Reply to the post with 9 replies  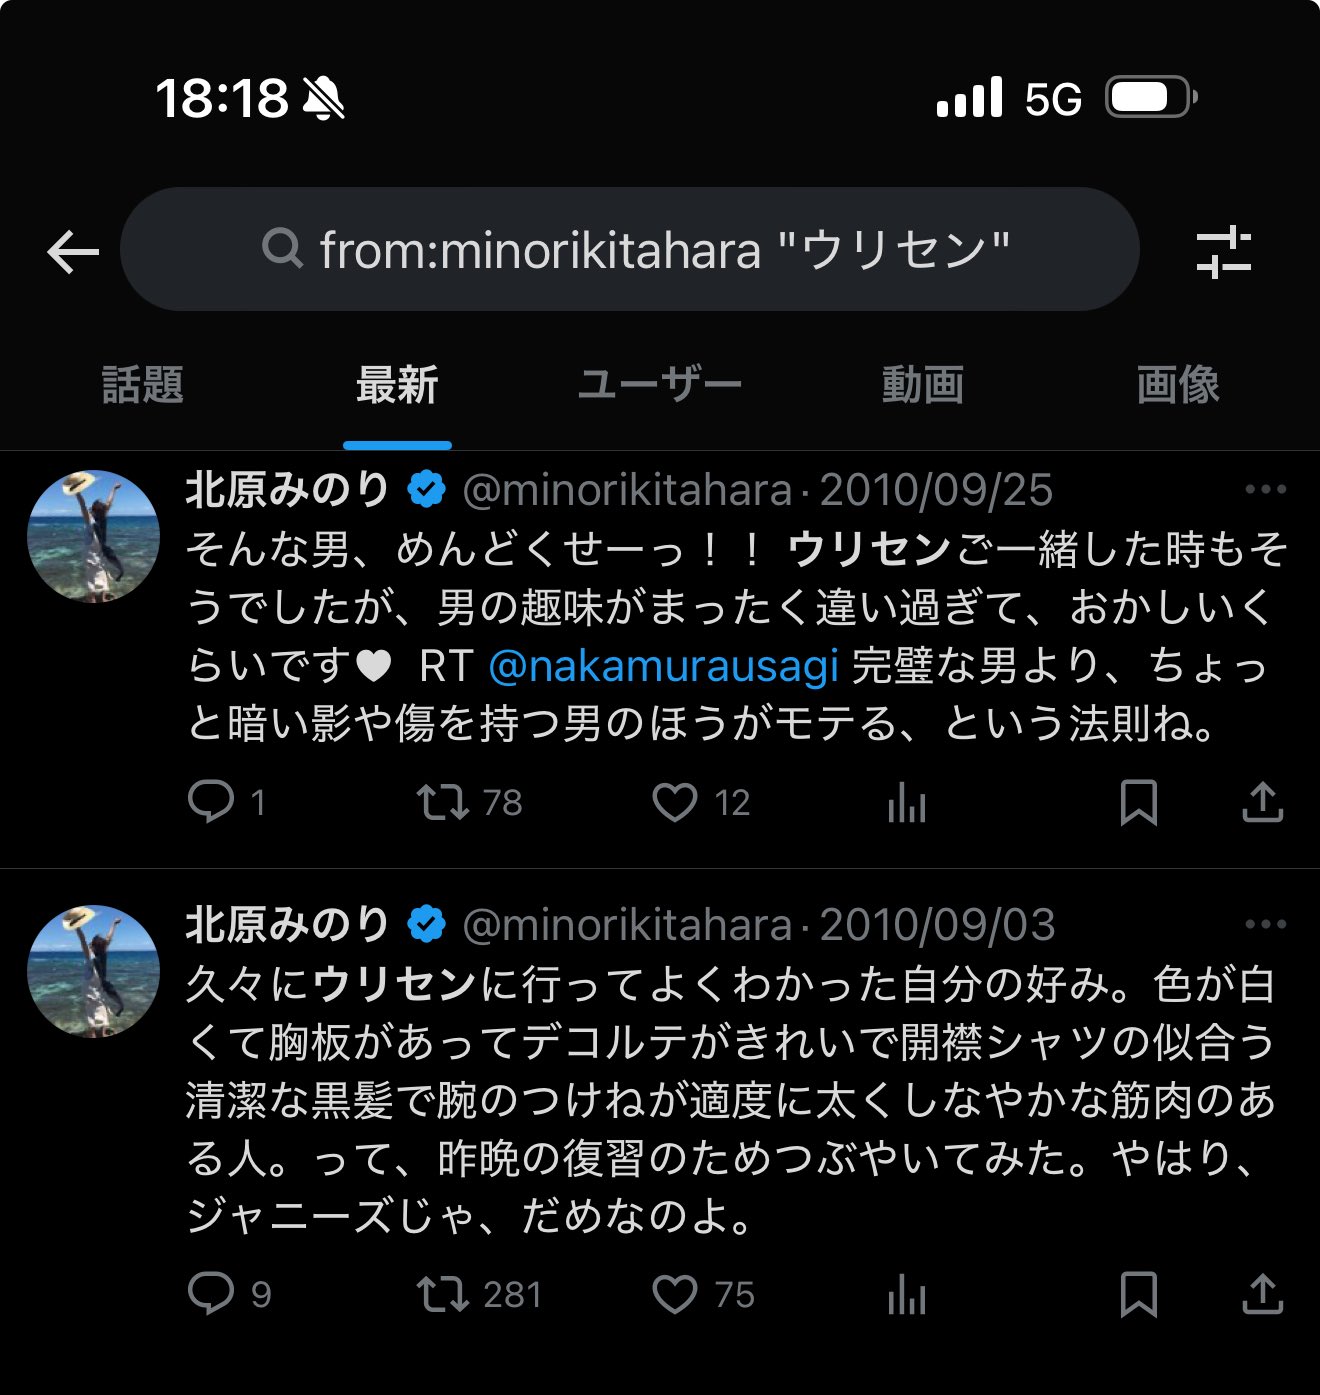pos(211,1294)
